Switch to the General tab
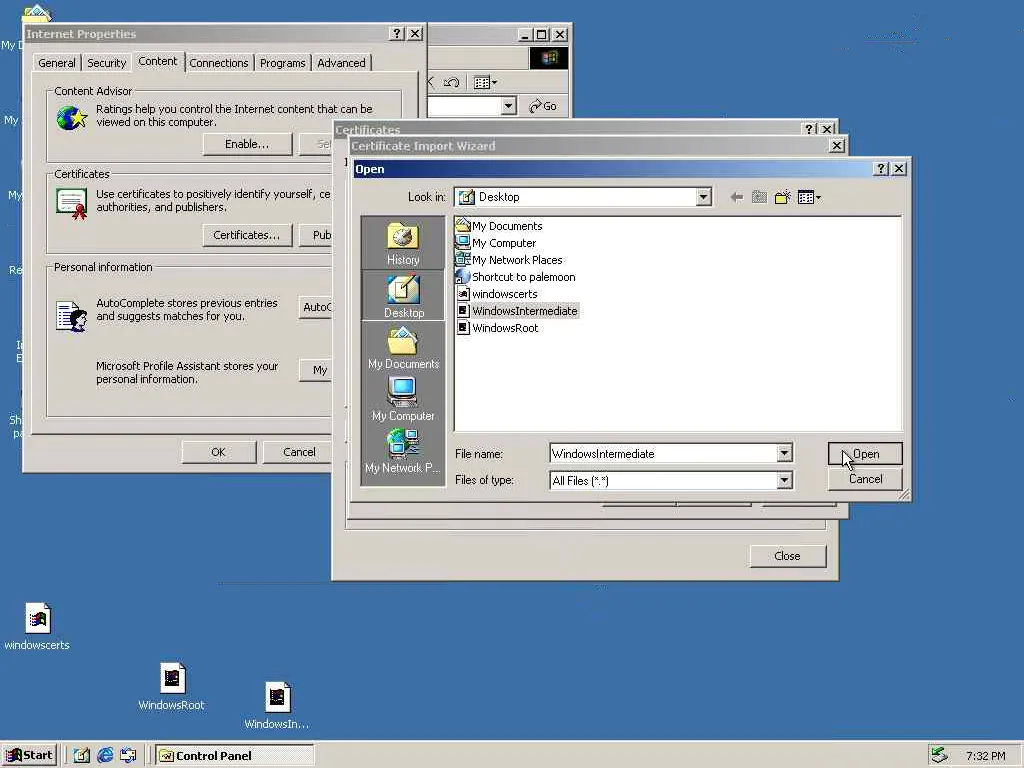This screenshot has height=768, width=1024. click(57, 63)
